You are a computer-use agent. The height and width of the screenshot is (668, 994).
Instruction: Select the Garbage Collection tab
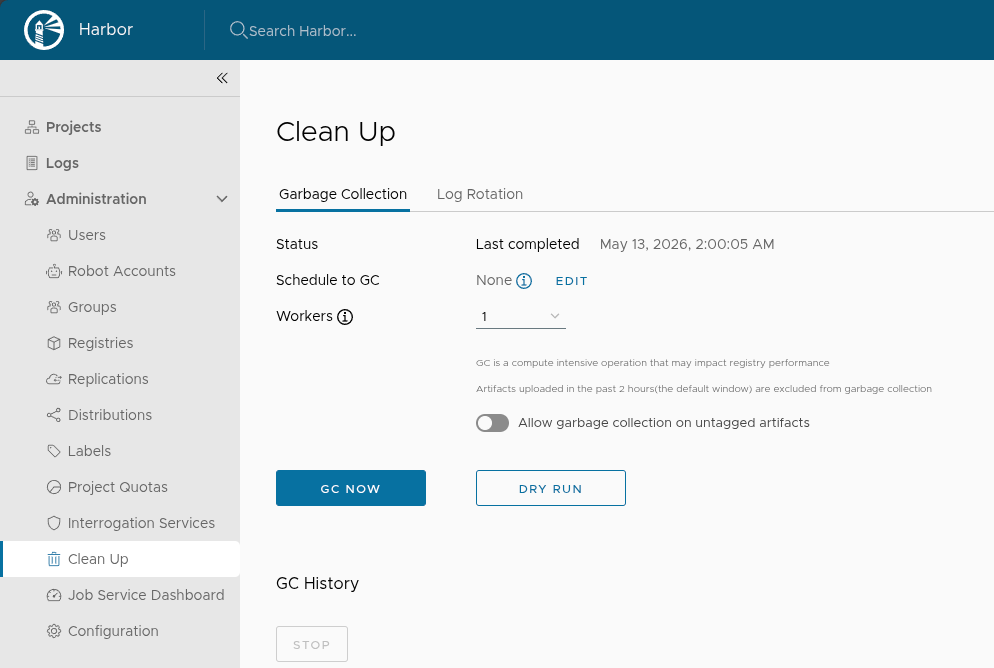[343, 194]
